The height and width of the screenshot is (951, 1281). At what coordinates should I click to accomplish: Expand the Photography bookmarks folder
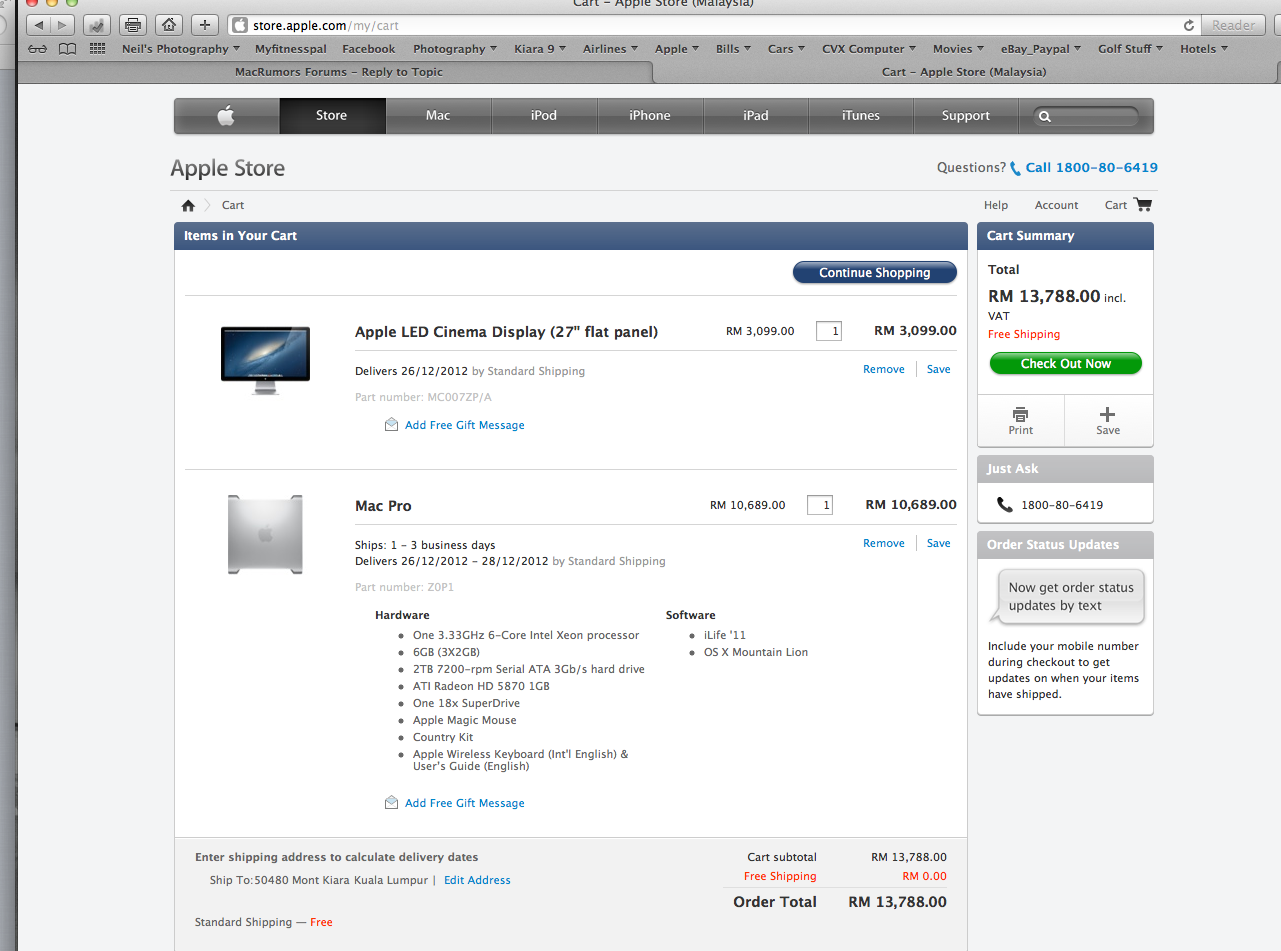click(x=455, y=49)
